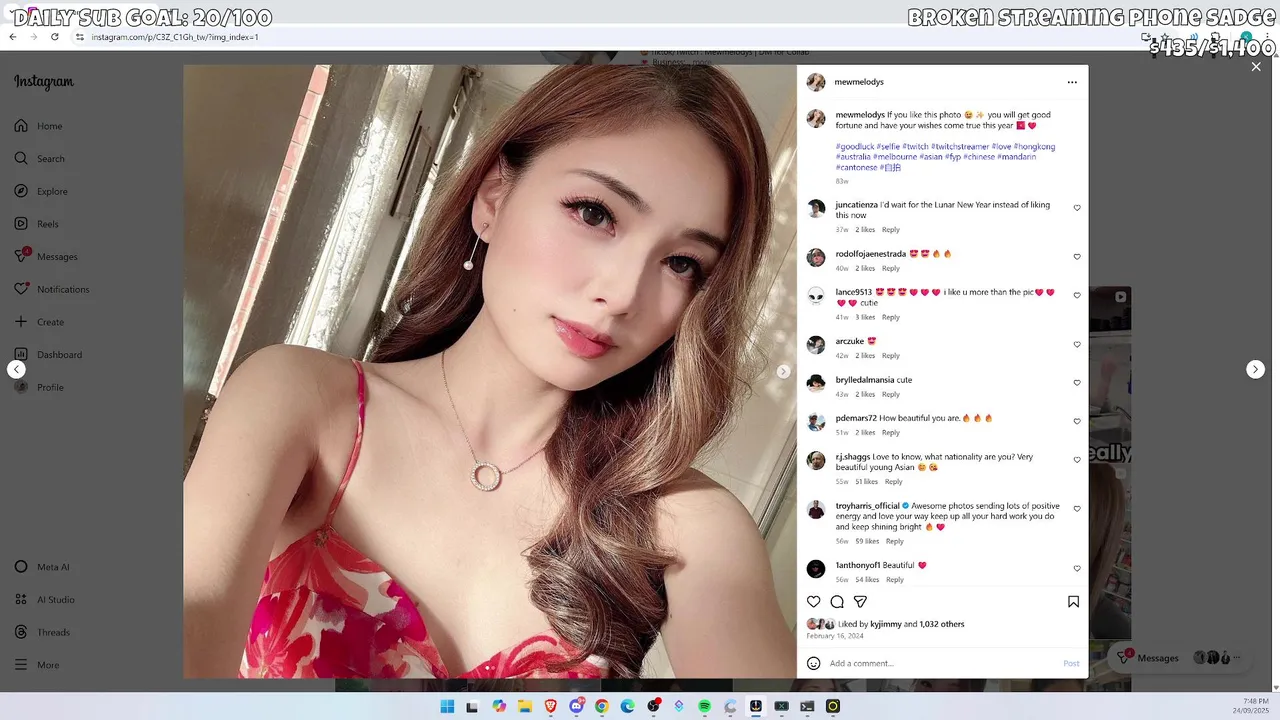Open OBS Studio from the taskbar
This screenshot has height=720, width=1280.
click(653, 706)
